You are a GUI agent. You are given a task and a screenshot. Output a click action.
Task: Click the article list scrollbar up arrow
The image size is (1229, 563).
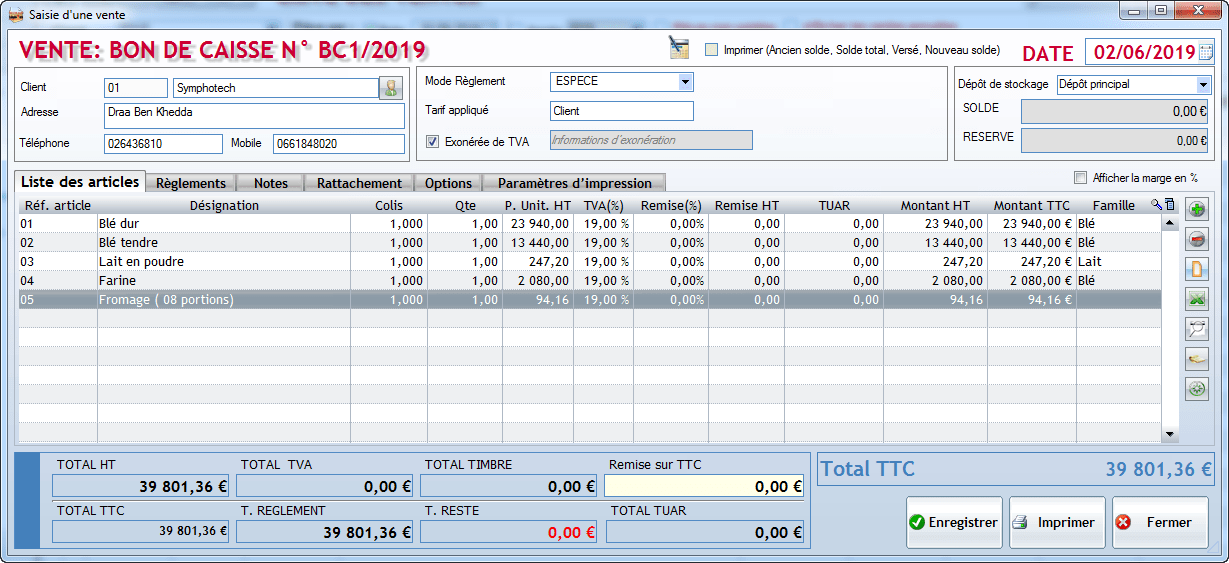coord(1170,223)
